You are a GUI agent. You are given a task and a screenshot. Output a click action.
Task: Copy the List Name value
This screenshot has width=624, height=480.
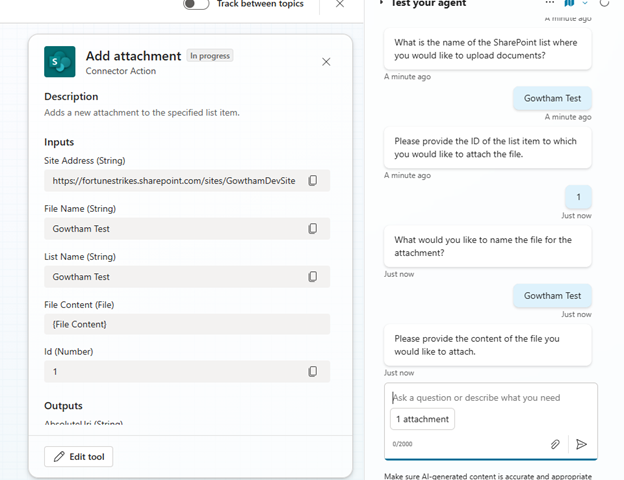click(313, 277)
